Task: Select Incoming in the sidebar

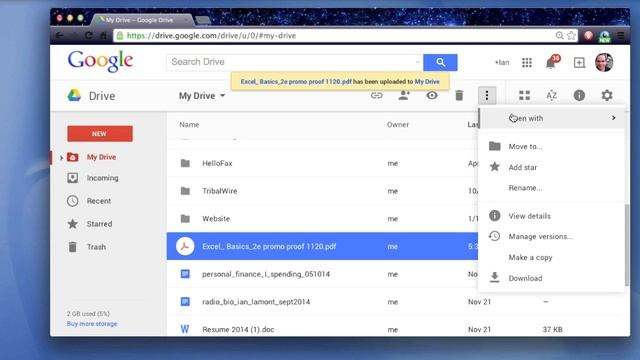Action: coord(102,178)
